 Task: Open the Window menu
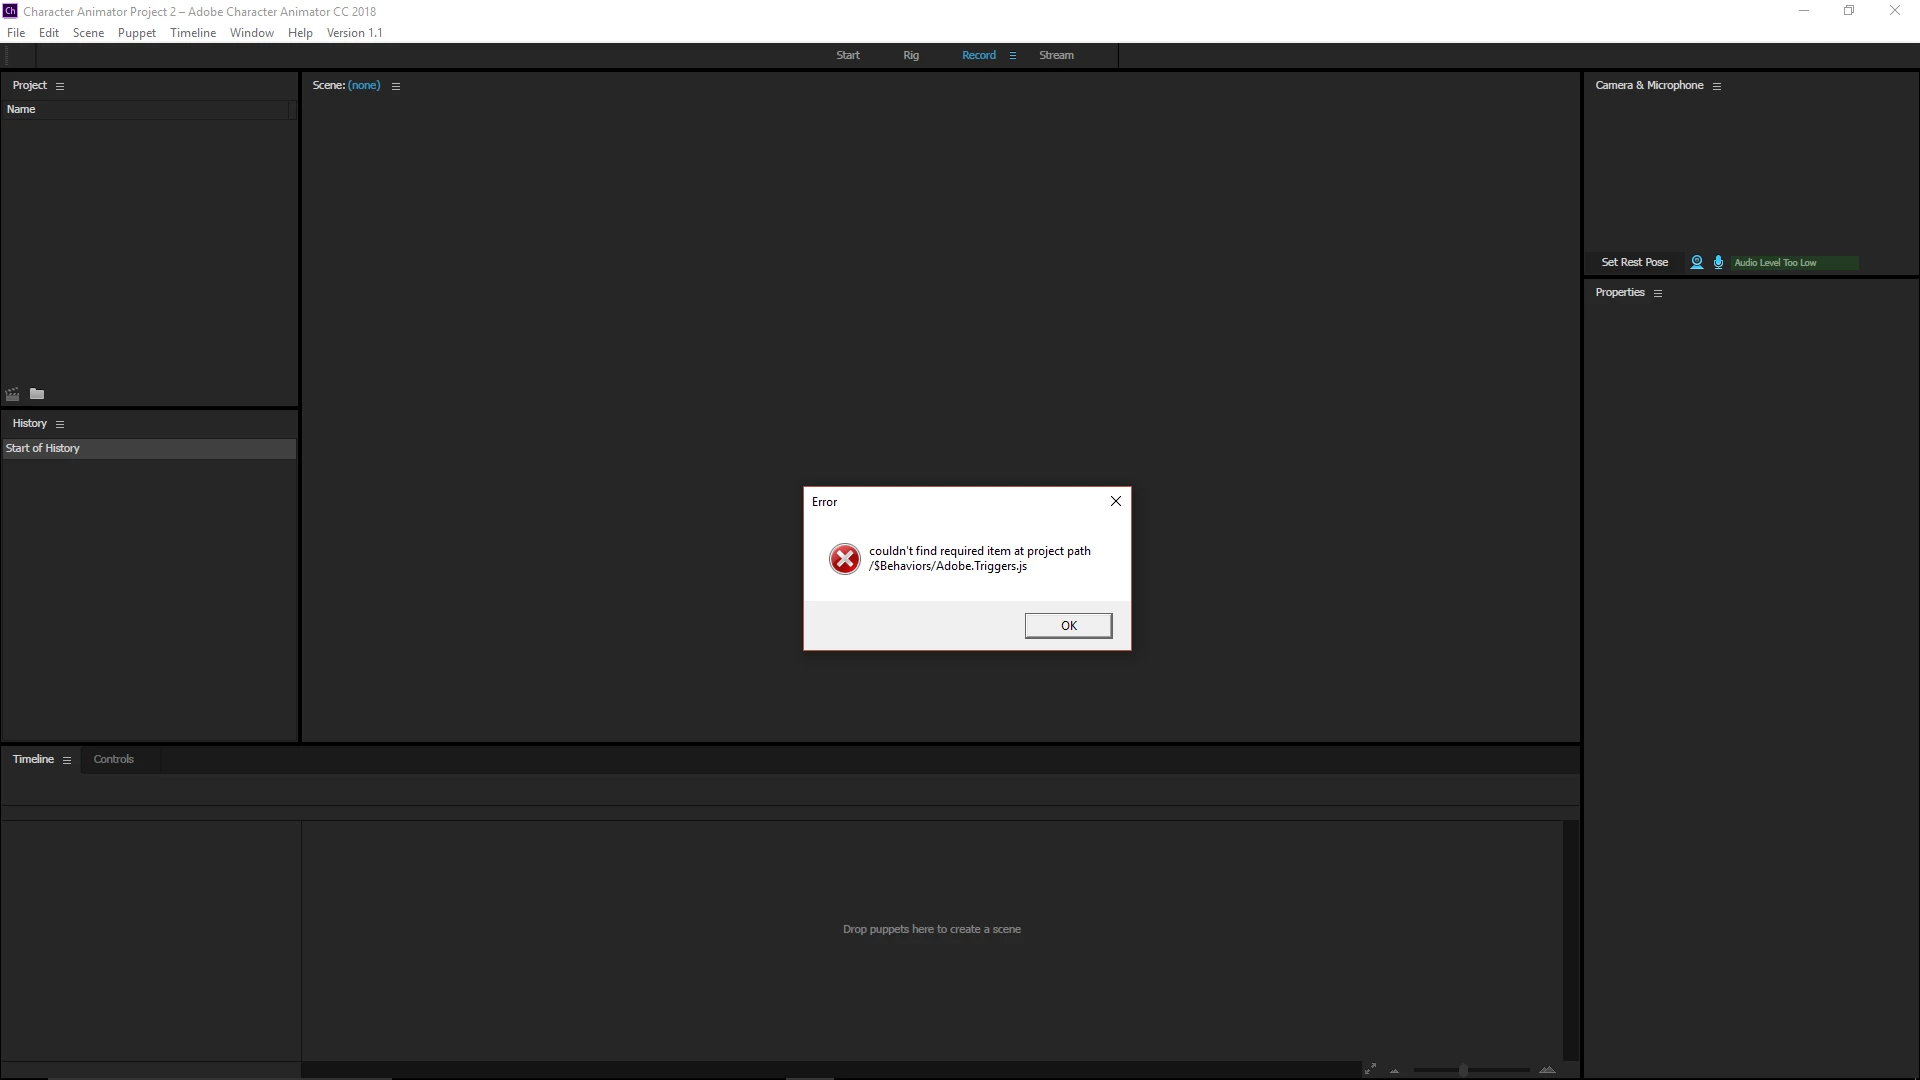[252, 33]
